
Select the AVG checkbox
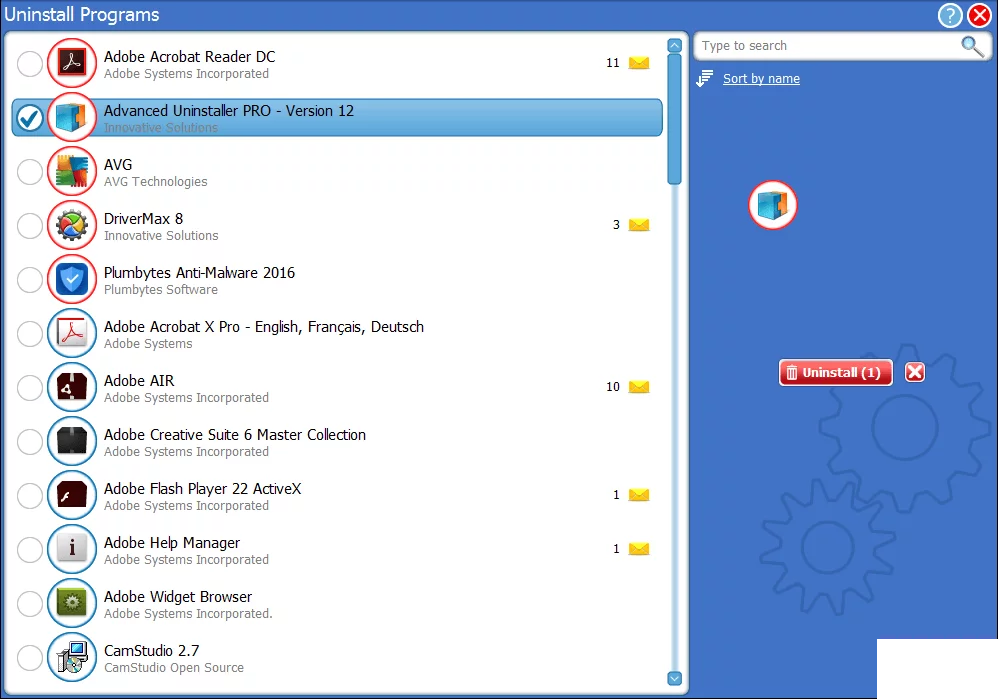(30, 172)
